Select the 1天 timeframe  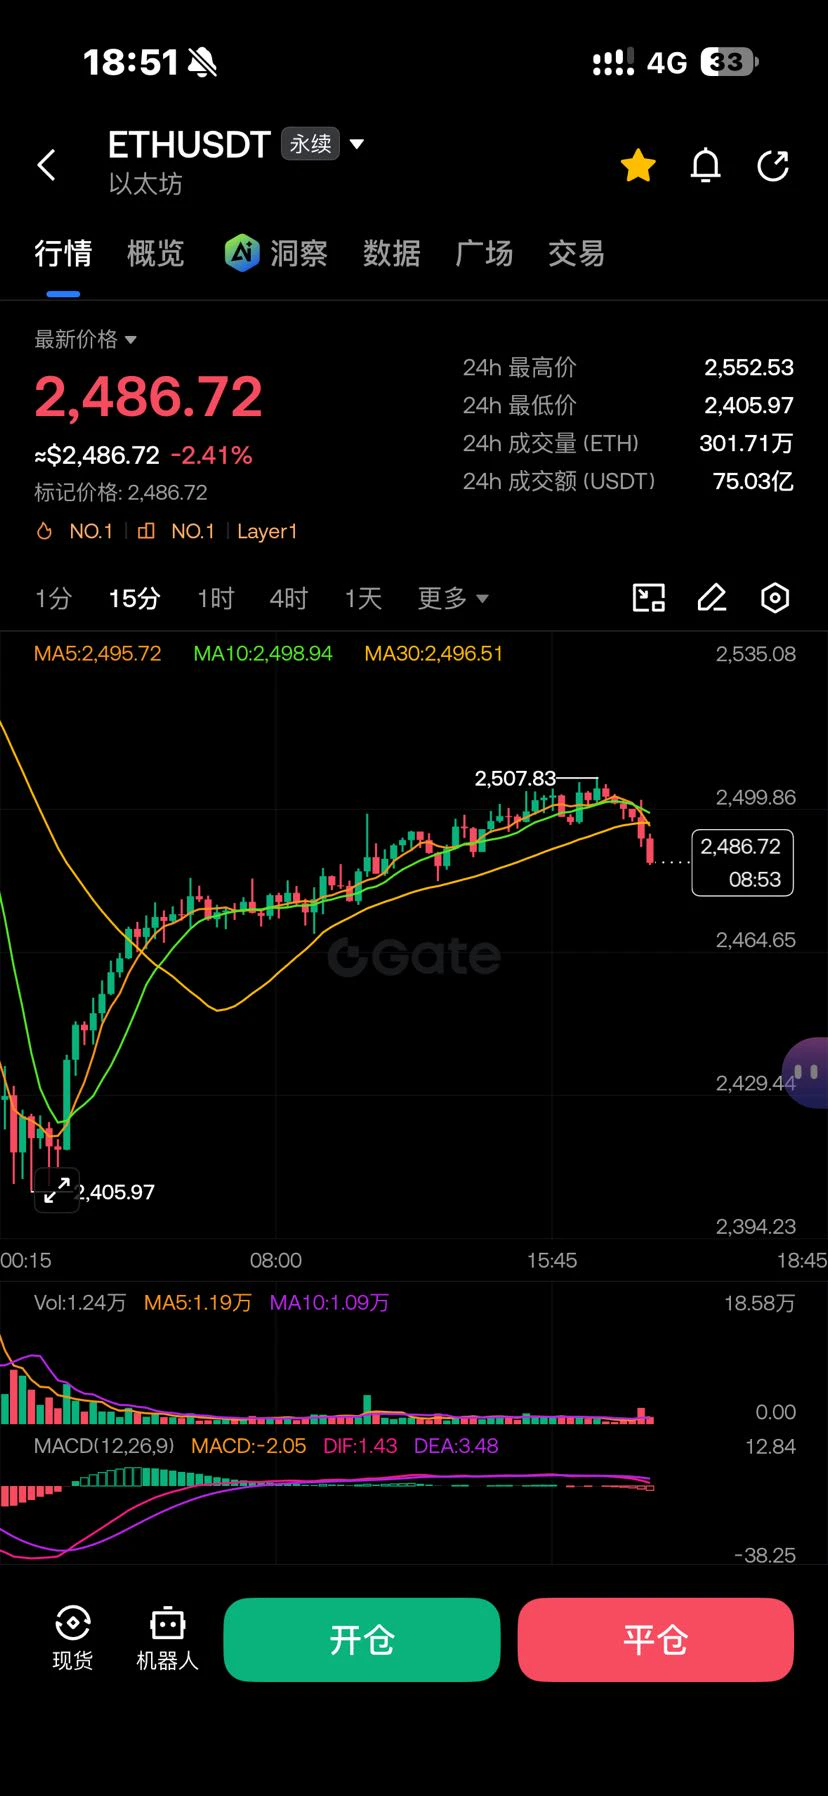(x=363, y=598)
